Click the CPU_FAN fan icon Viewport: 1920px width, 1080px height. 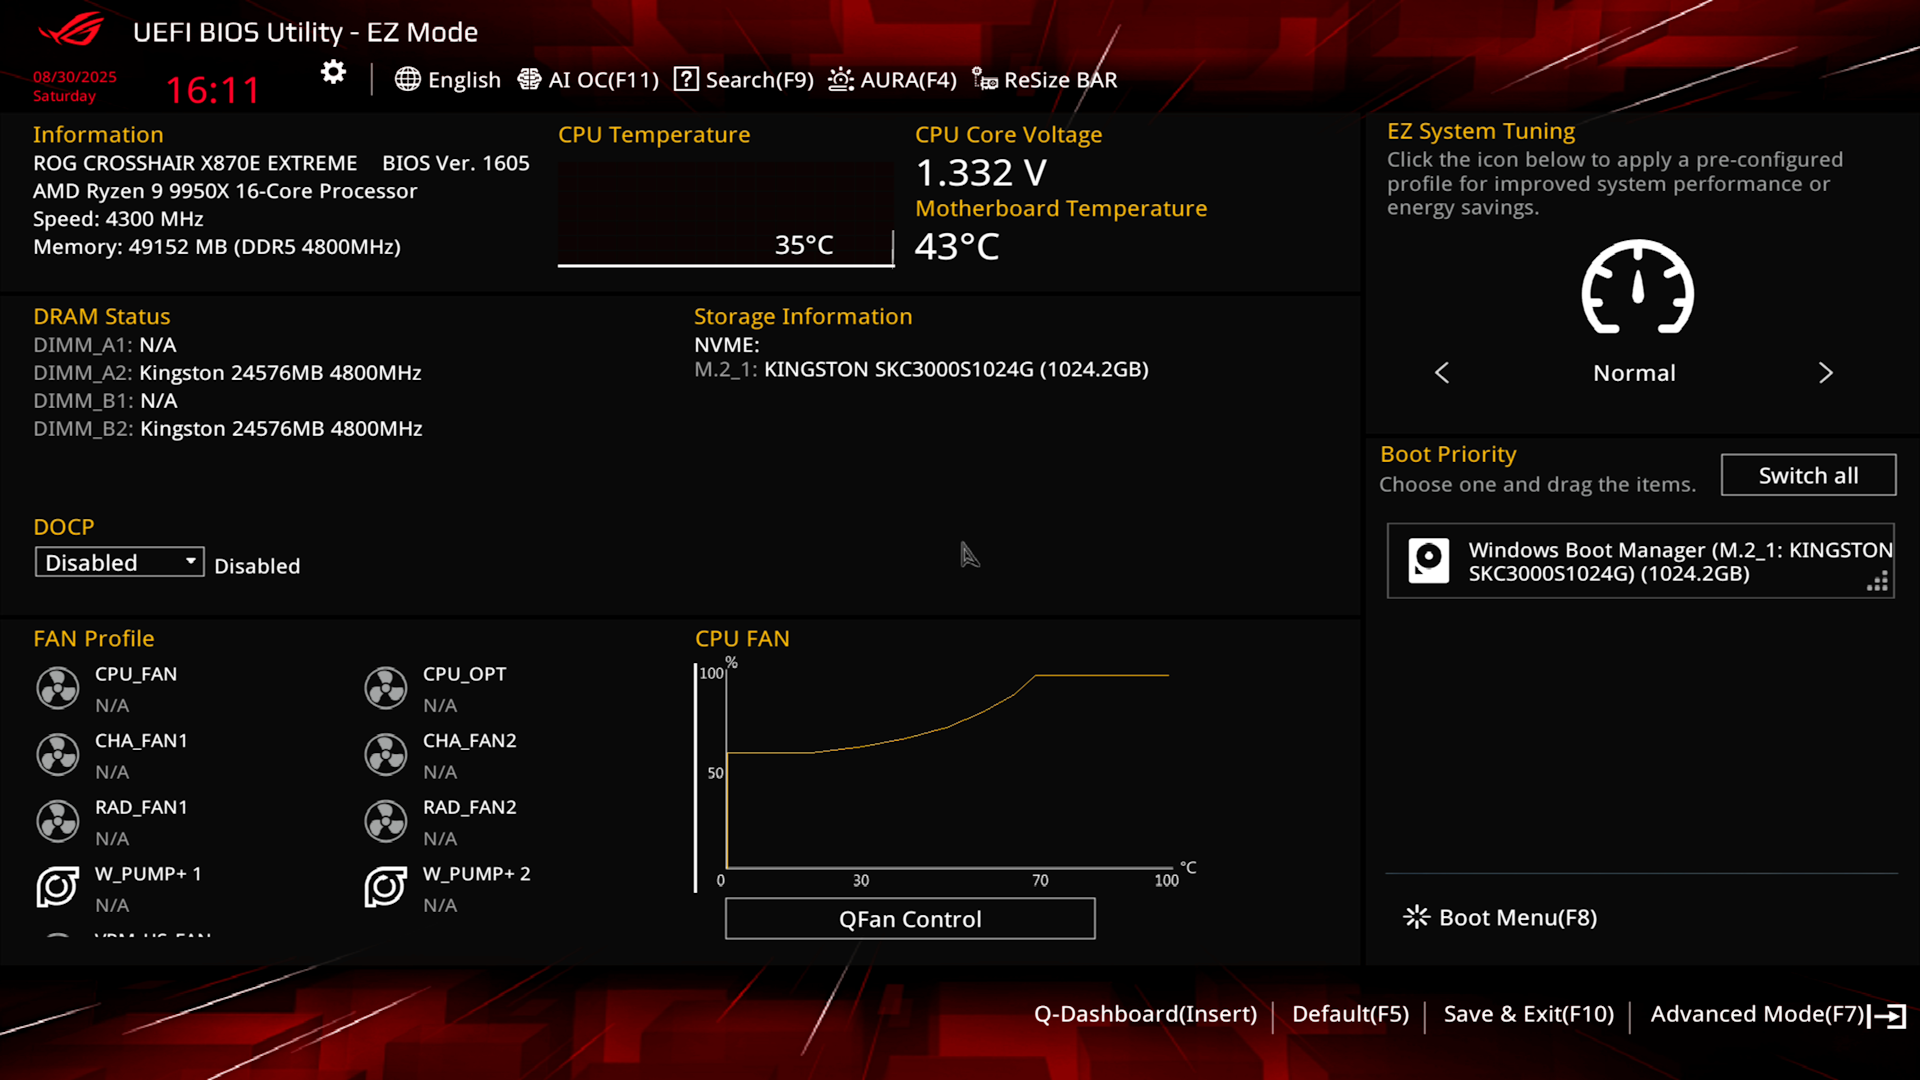58,688
